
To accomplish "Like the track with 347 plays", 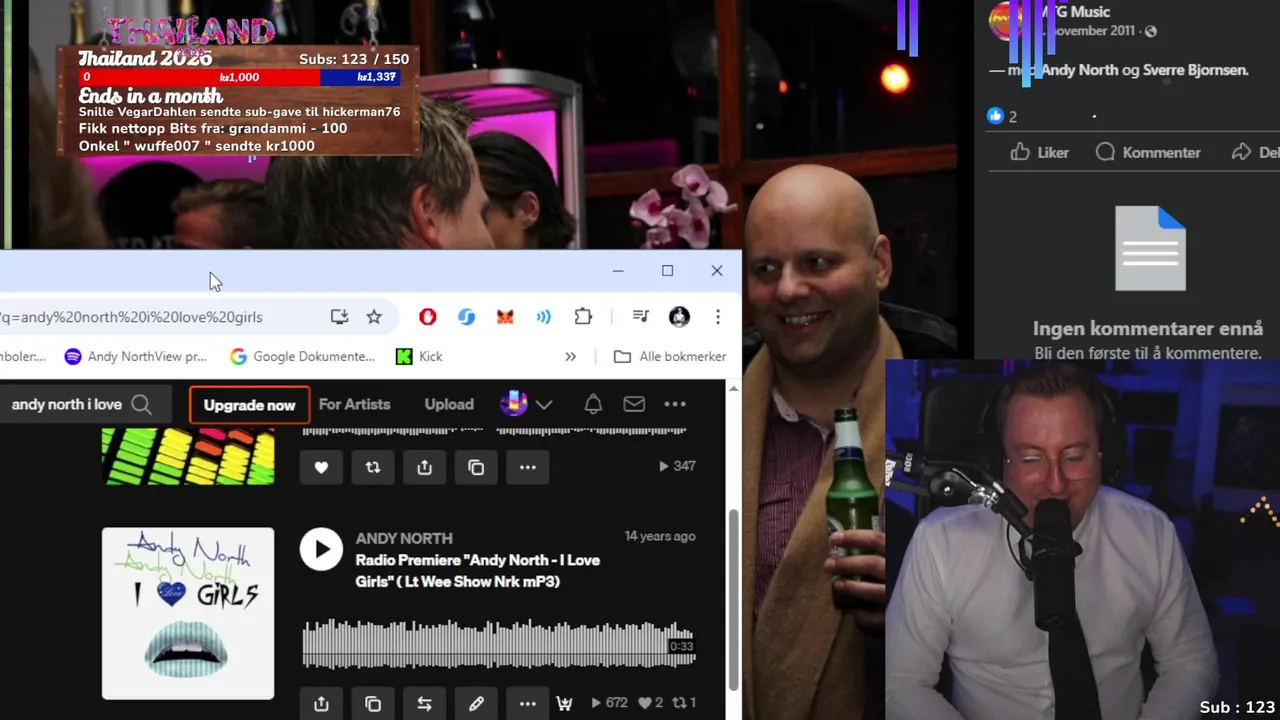I will 321,467.
